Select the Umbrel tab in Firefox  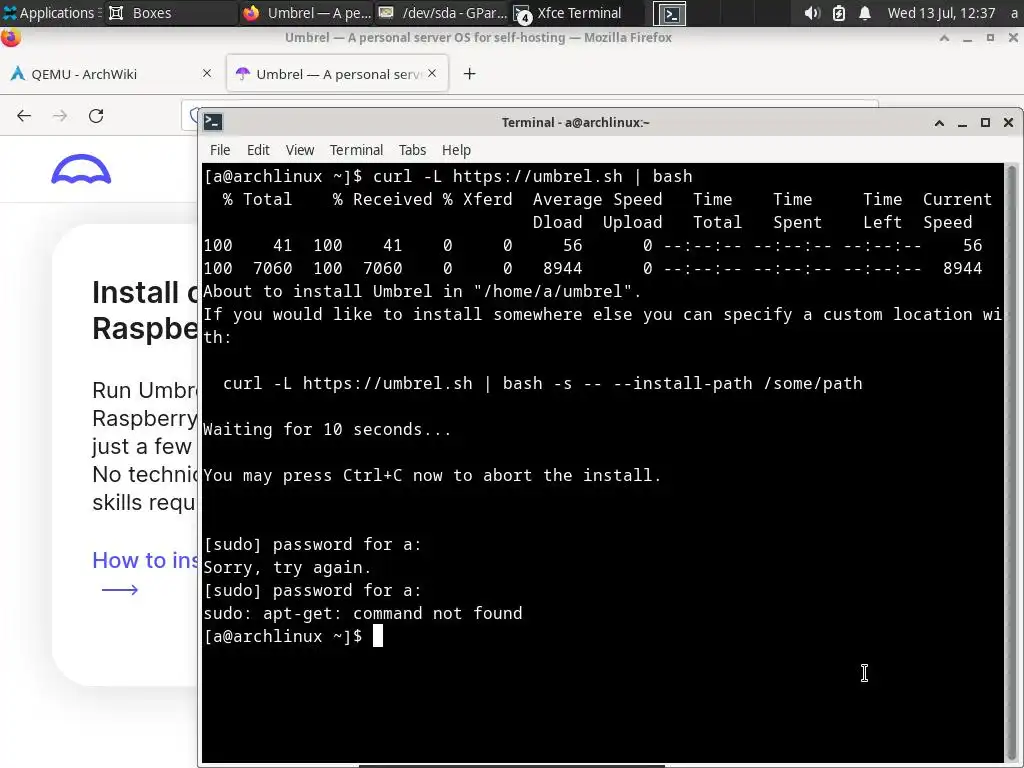coord(337,74)
